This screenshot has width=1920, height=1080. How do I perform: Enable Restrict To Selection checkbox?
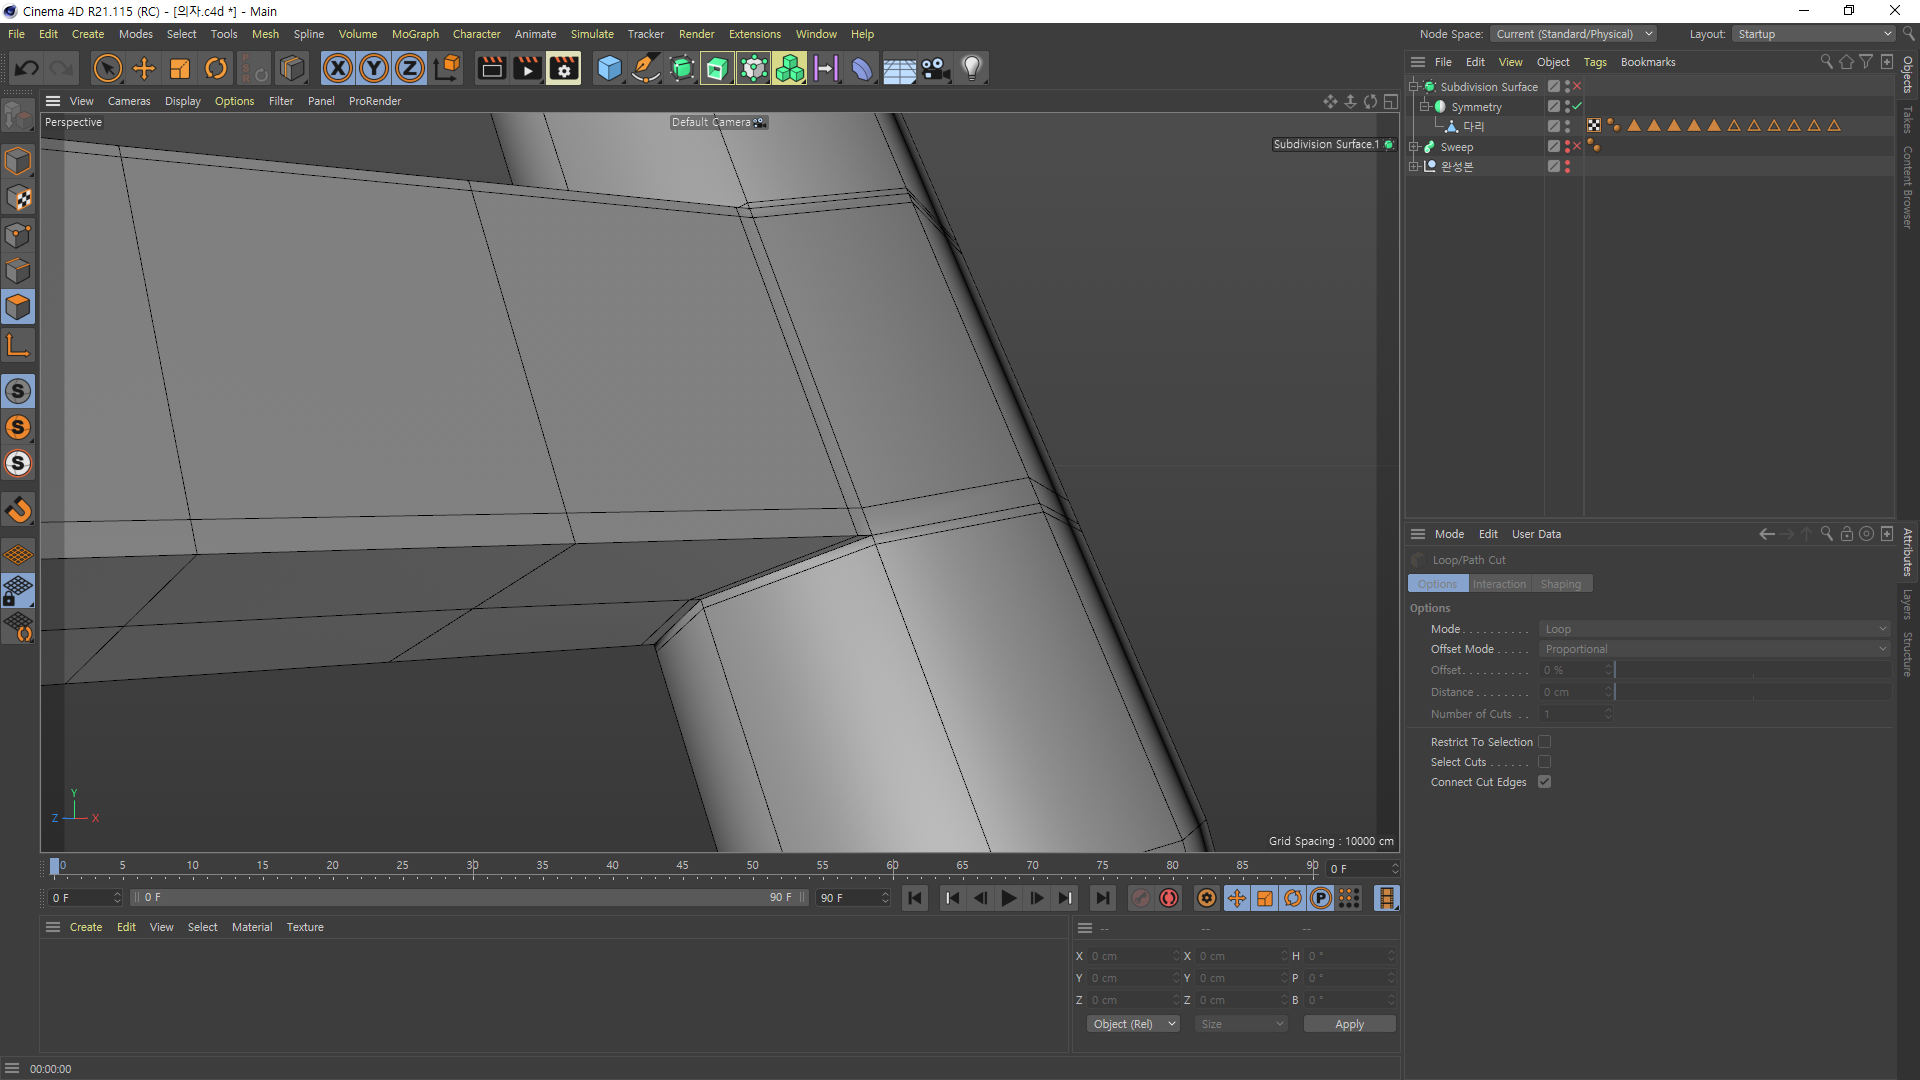pos(1544,742)
